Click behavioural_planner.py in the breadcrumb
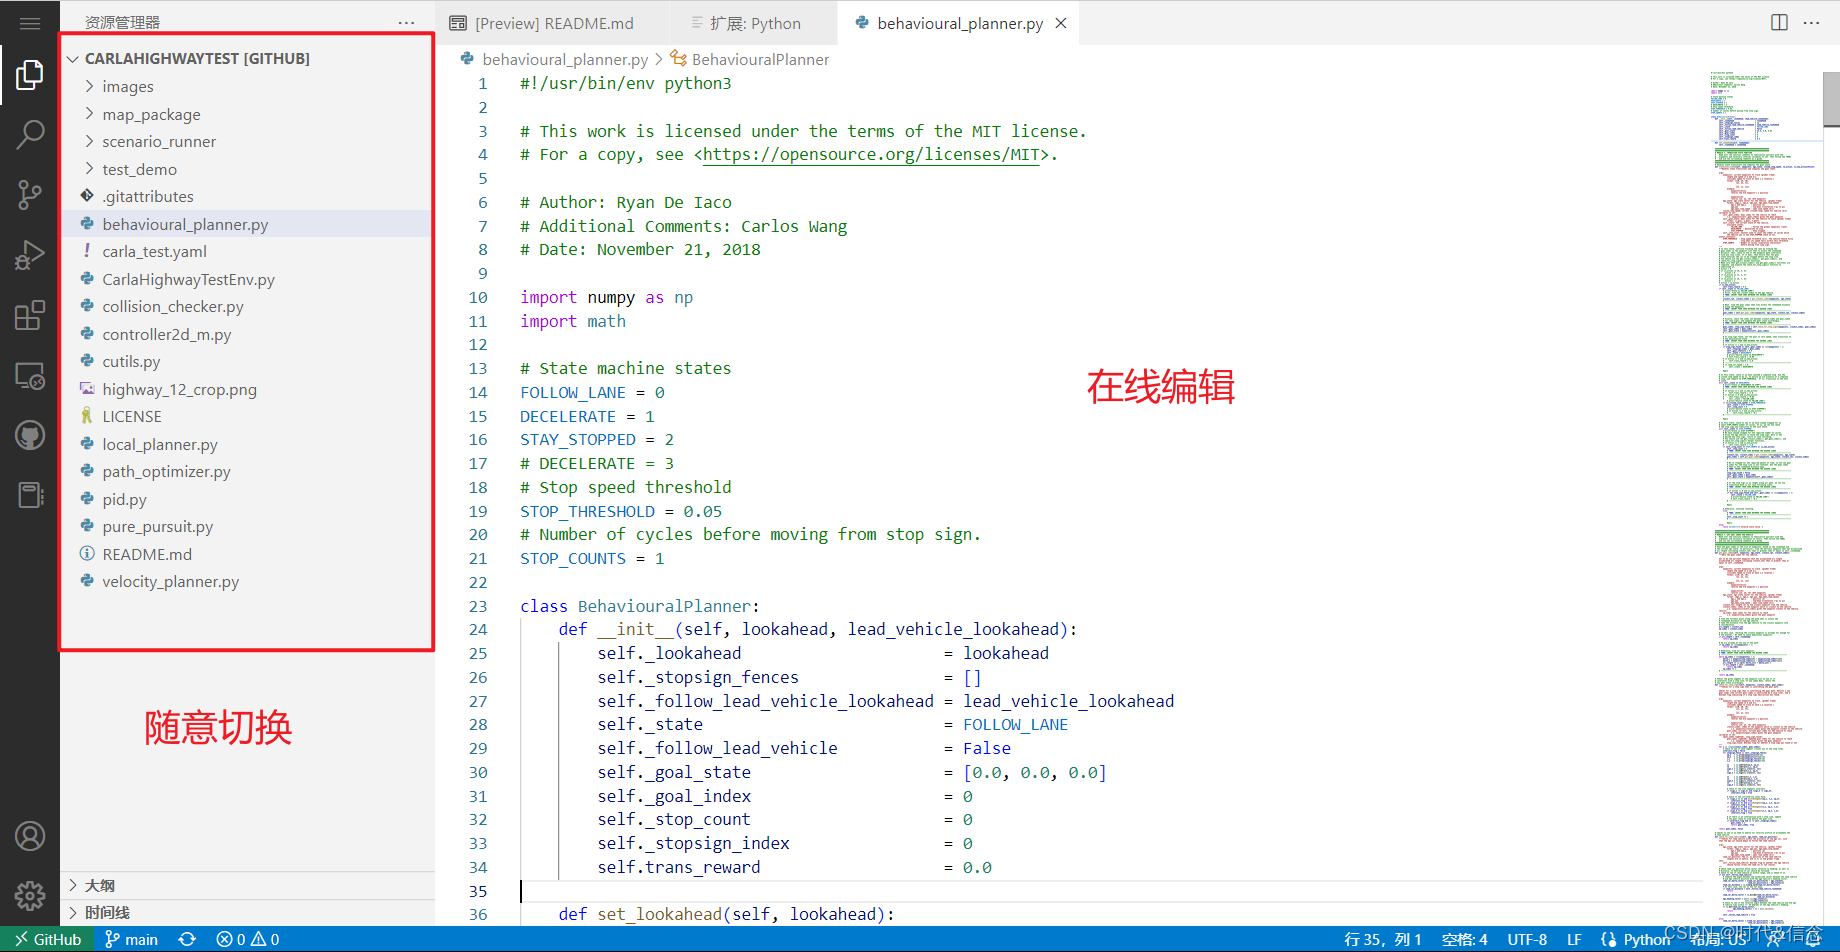This screenshot has width=1840, height=952. pyautogui.click(x=565, y=59)
